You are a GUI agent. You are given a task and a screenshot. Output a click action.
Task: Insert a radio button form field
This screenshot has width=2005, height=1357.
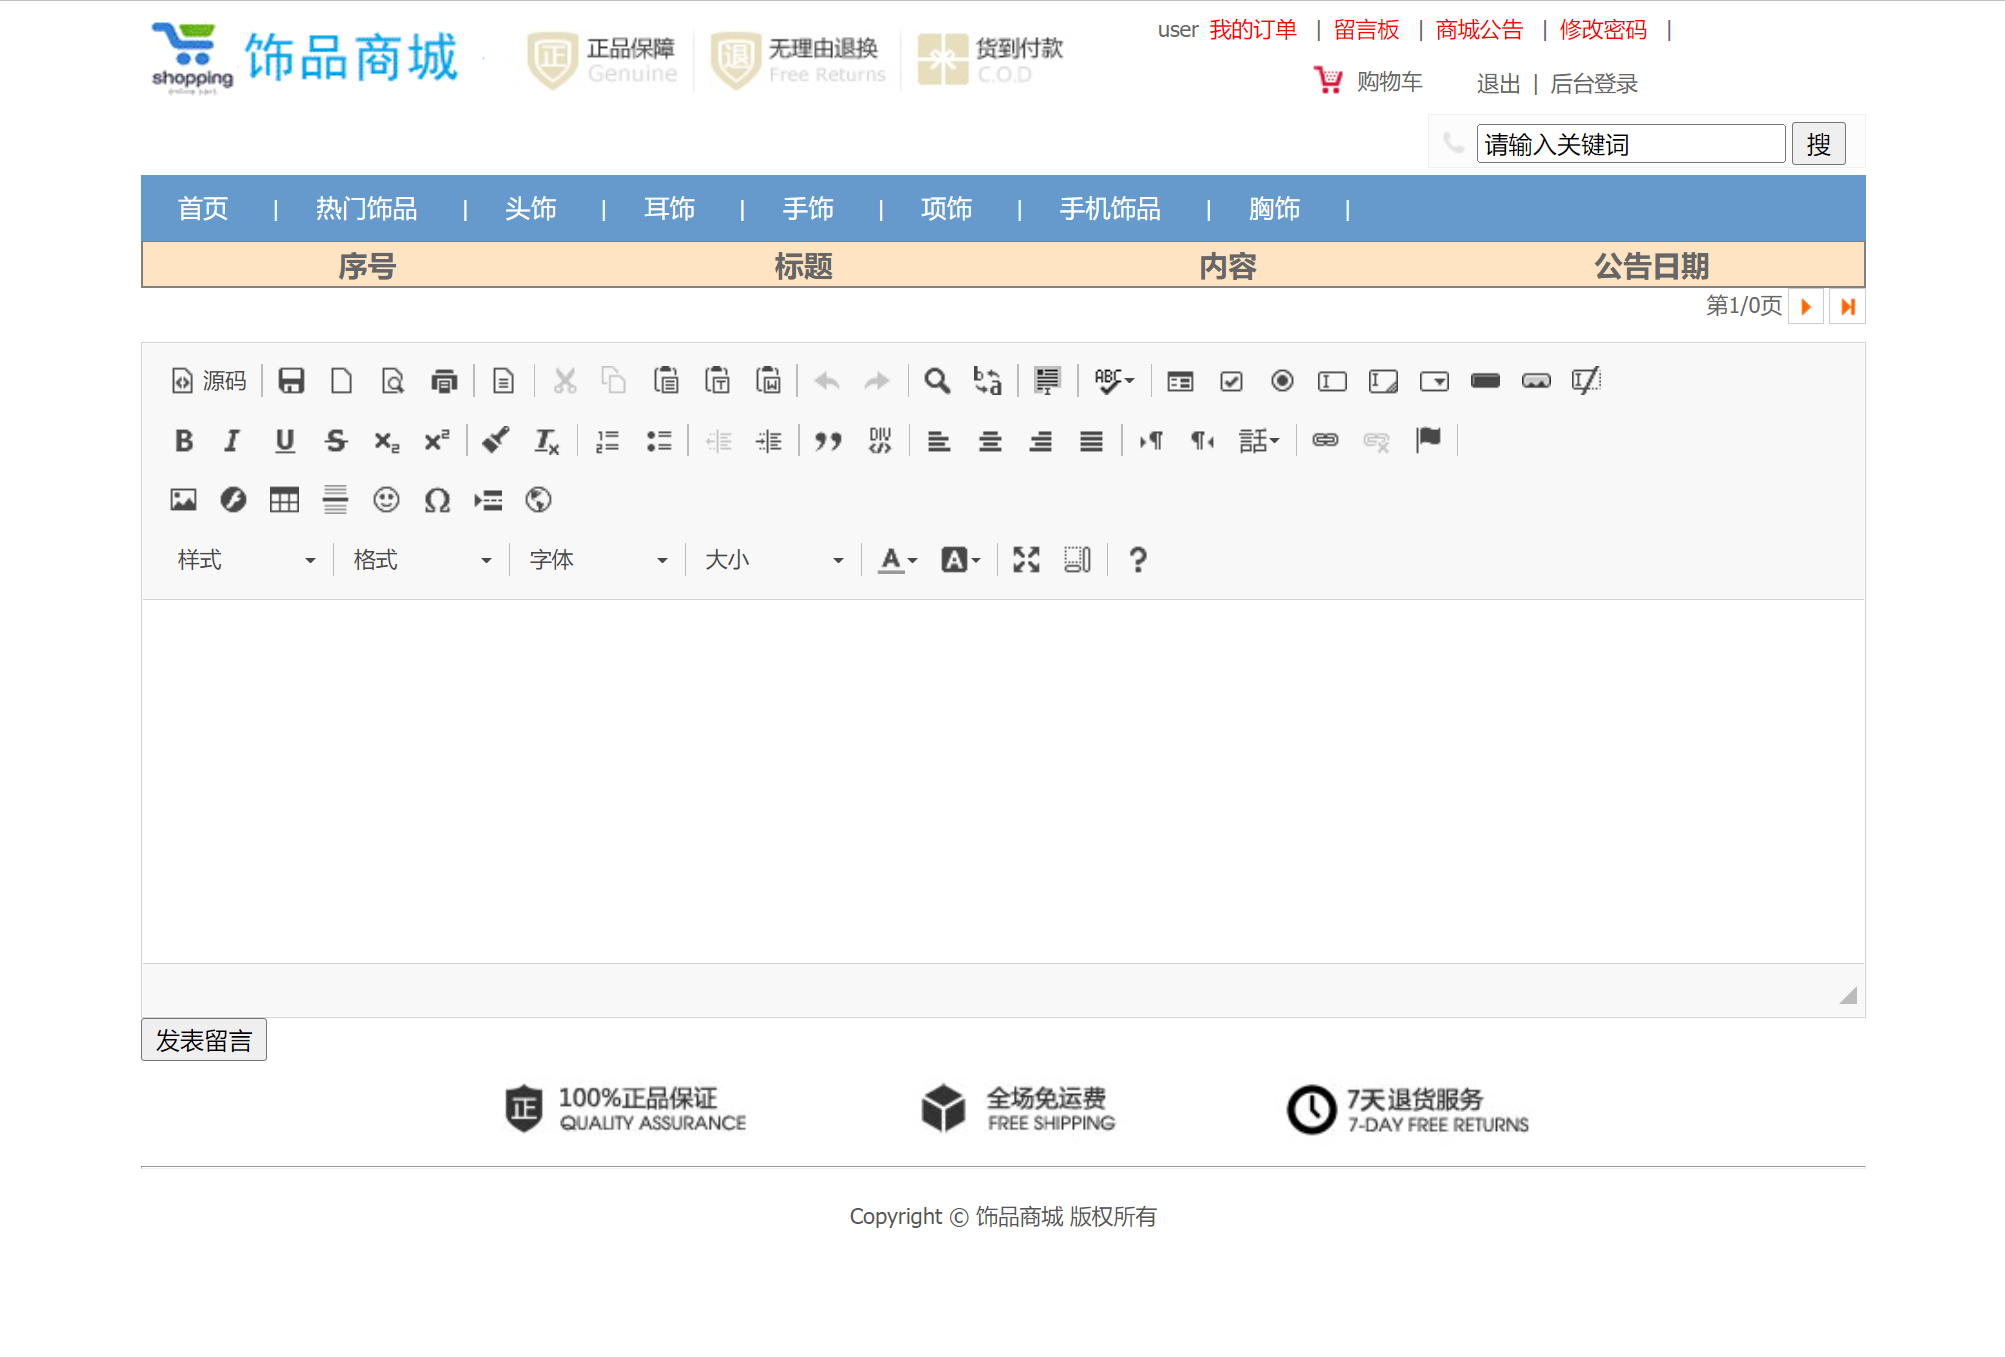1281,381
